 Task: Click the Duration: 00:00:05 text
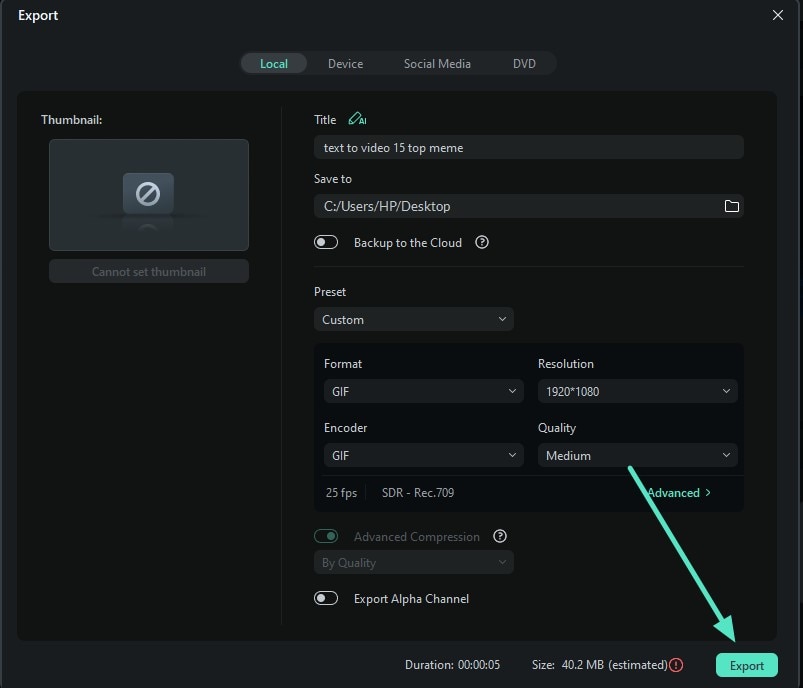click(452, 665)
